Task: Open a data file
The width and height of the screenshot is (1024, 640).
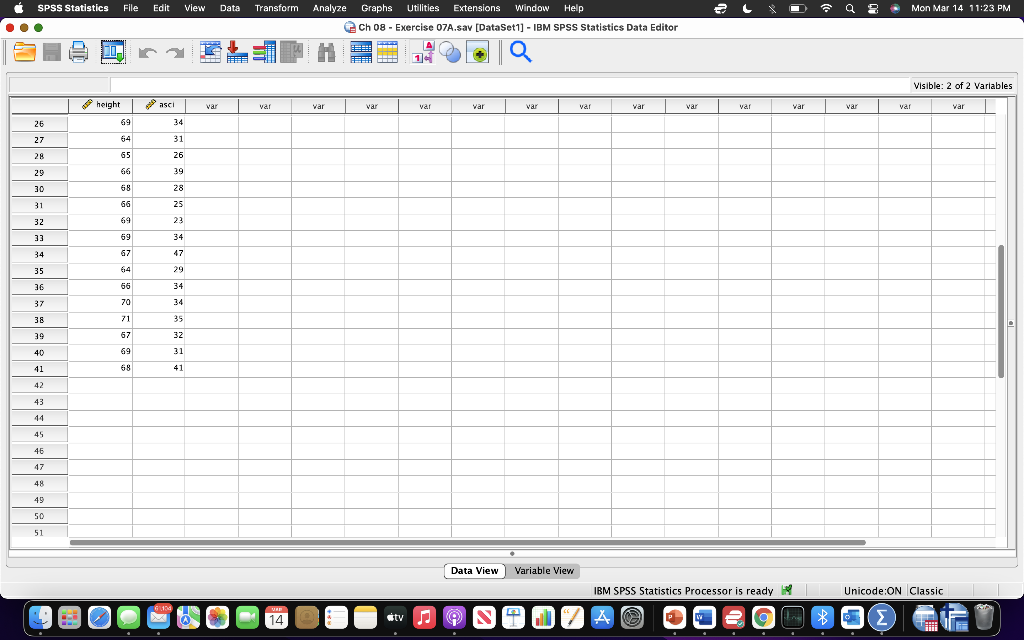Action: 24,52
